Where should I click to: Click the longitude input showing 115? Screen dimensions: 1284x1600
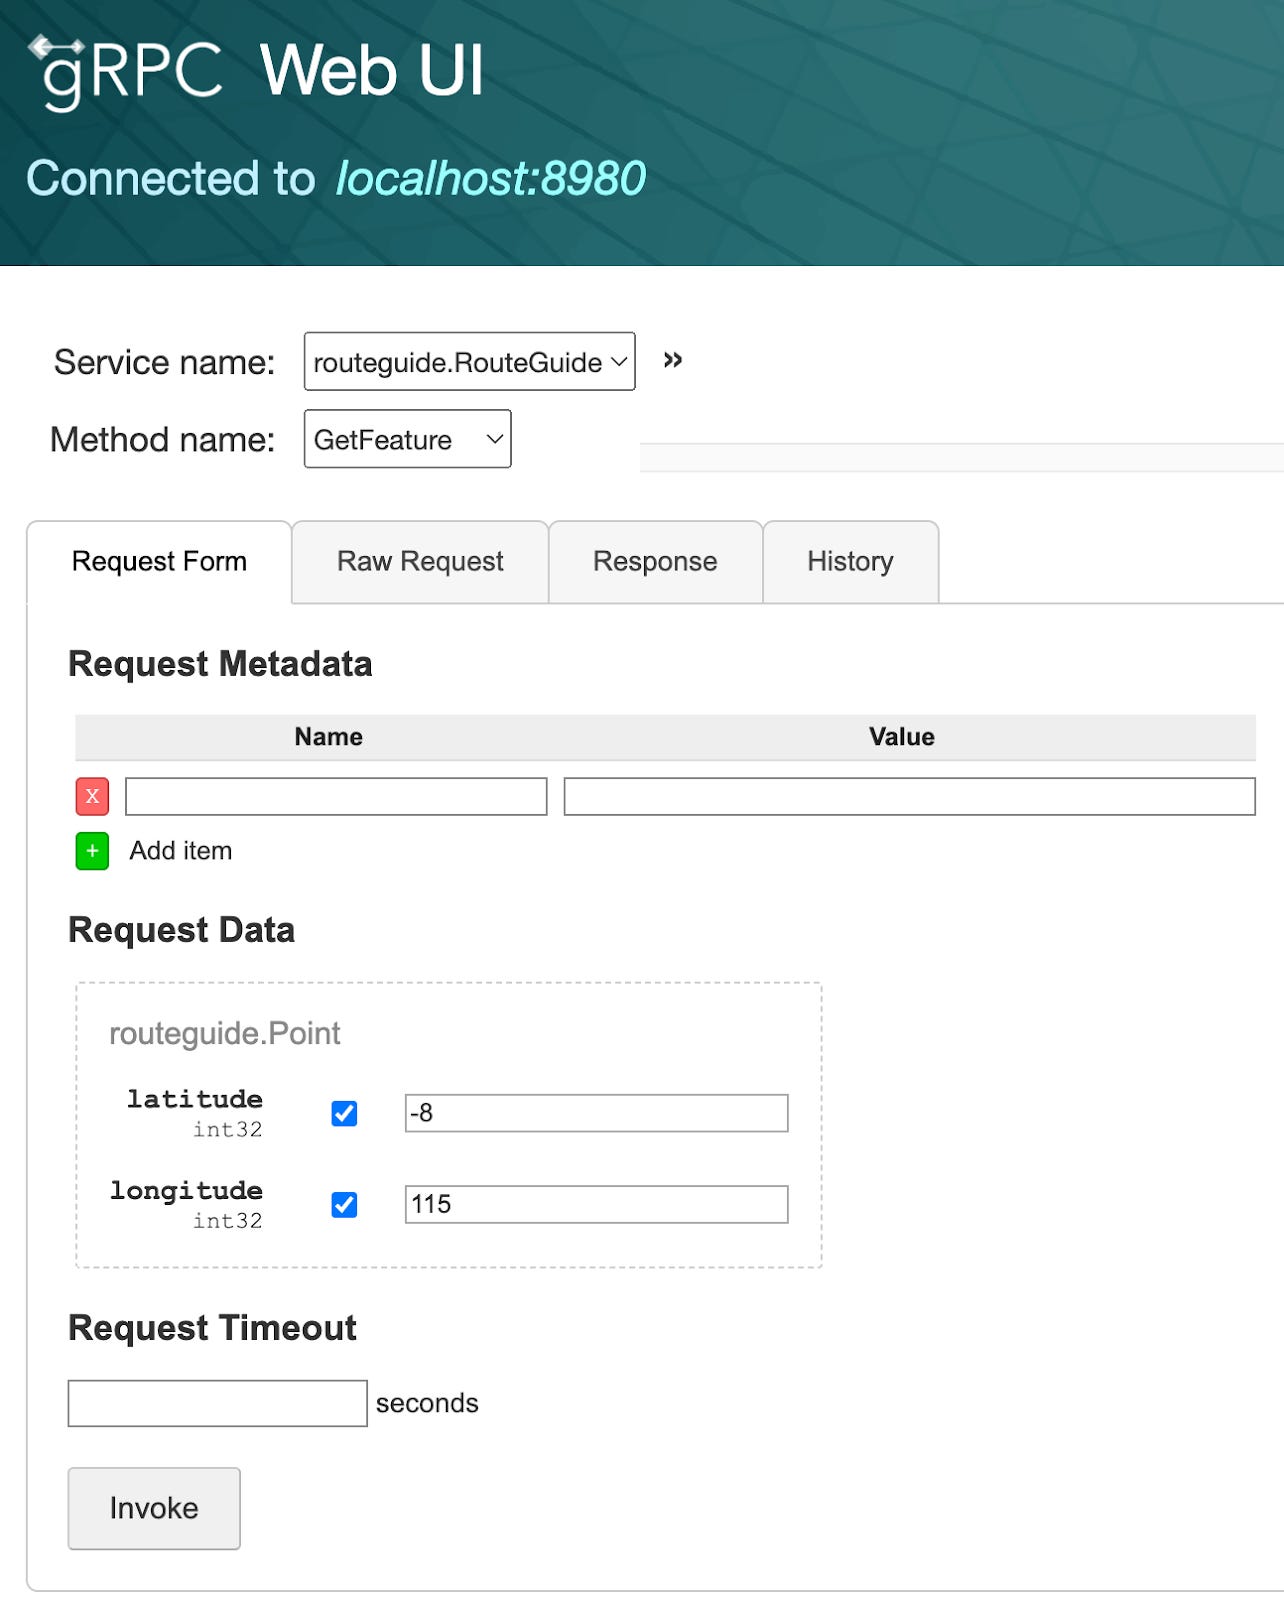coord(596,1204)
